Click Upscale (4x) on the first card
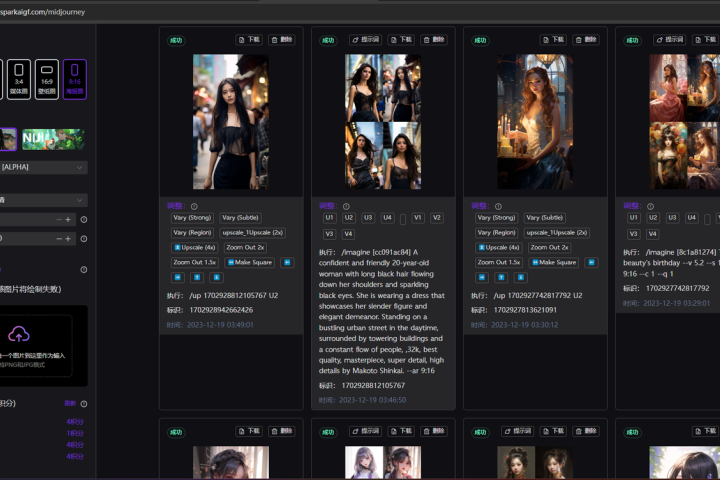Viewport: 720px width, 480px height. [x=194, y=247]
